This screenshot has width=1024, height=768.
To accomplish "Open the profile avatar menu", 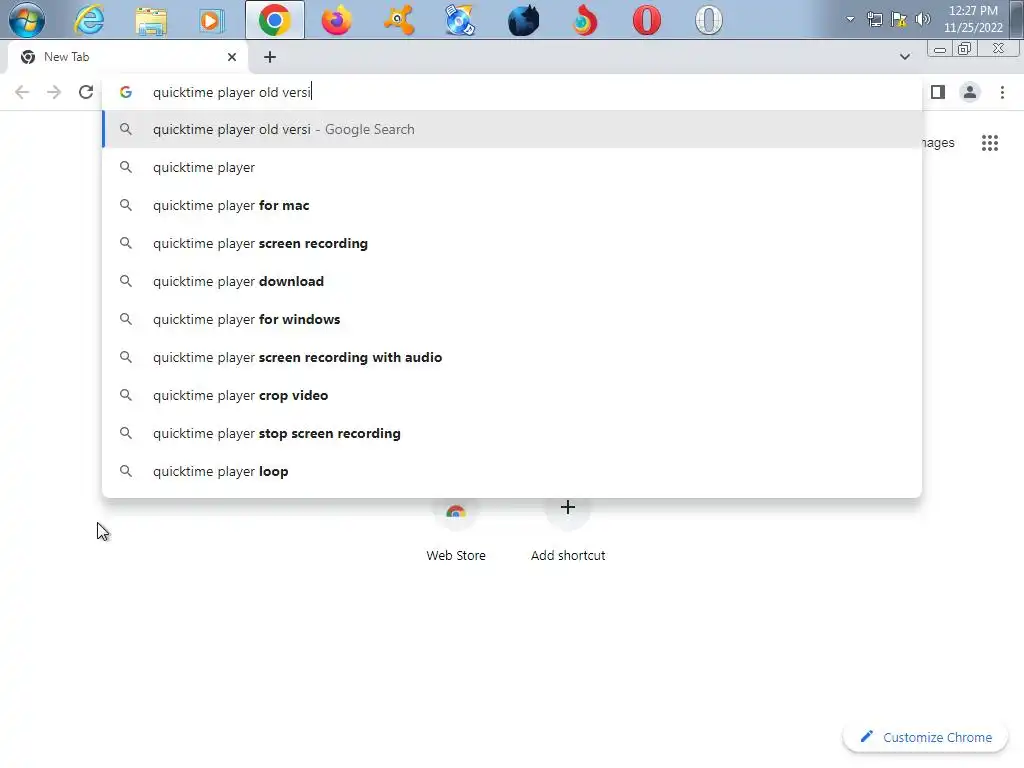I will click(970, 92).
